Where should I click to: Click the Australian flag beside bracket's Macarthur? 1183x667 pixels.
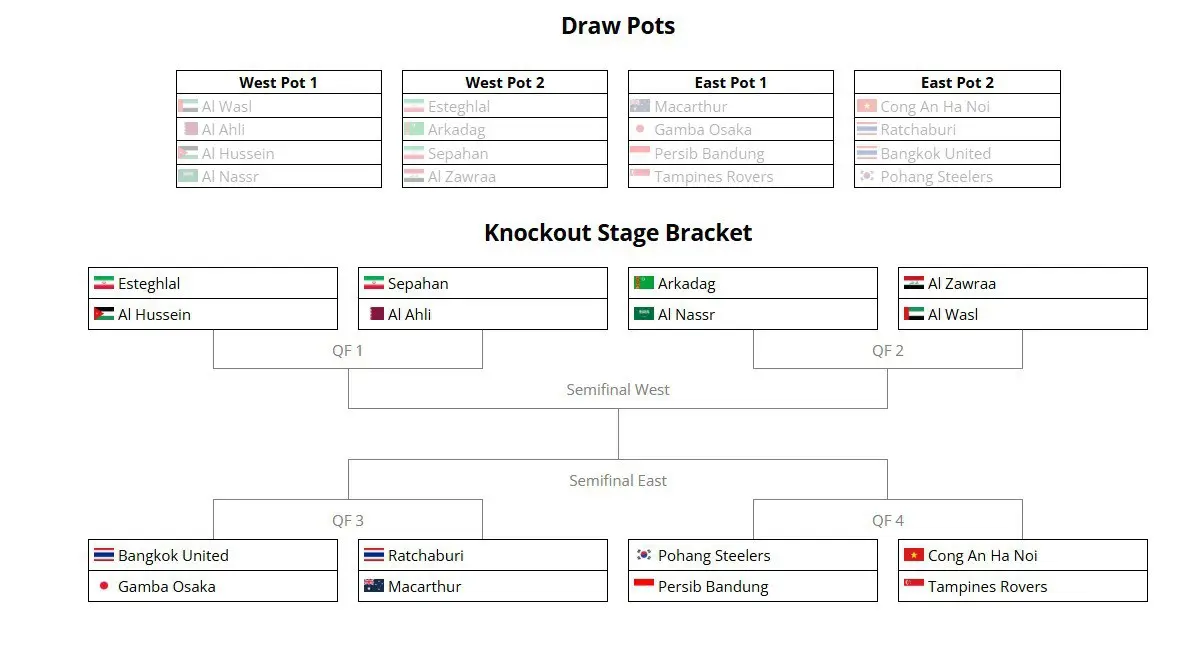[x=374, y=586]
